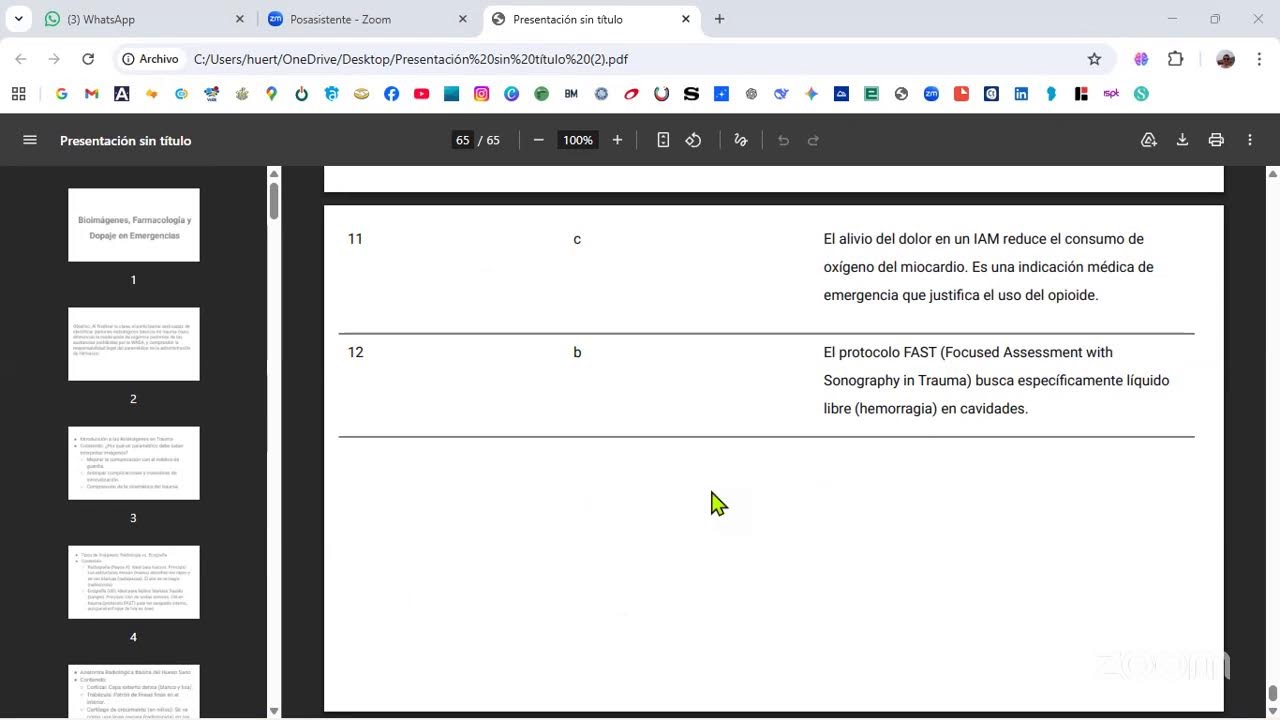Open the Gmail bookmark
1280x720 pixels.
pos(91,94)
